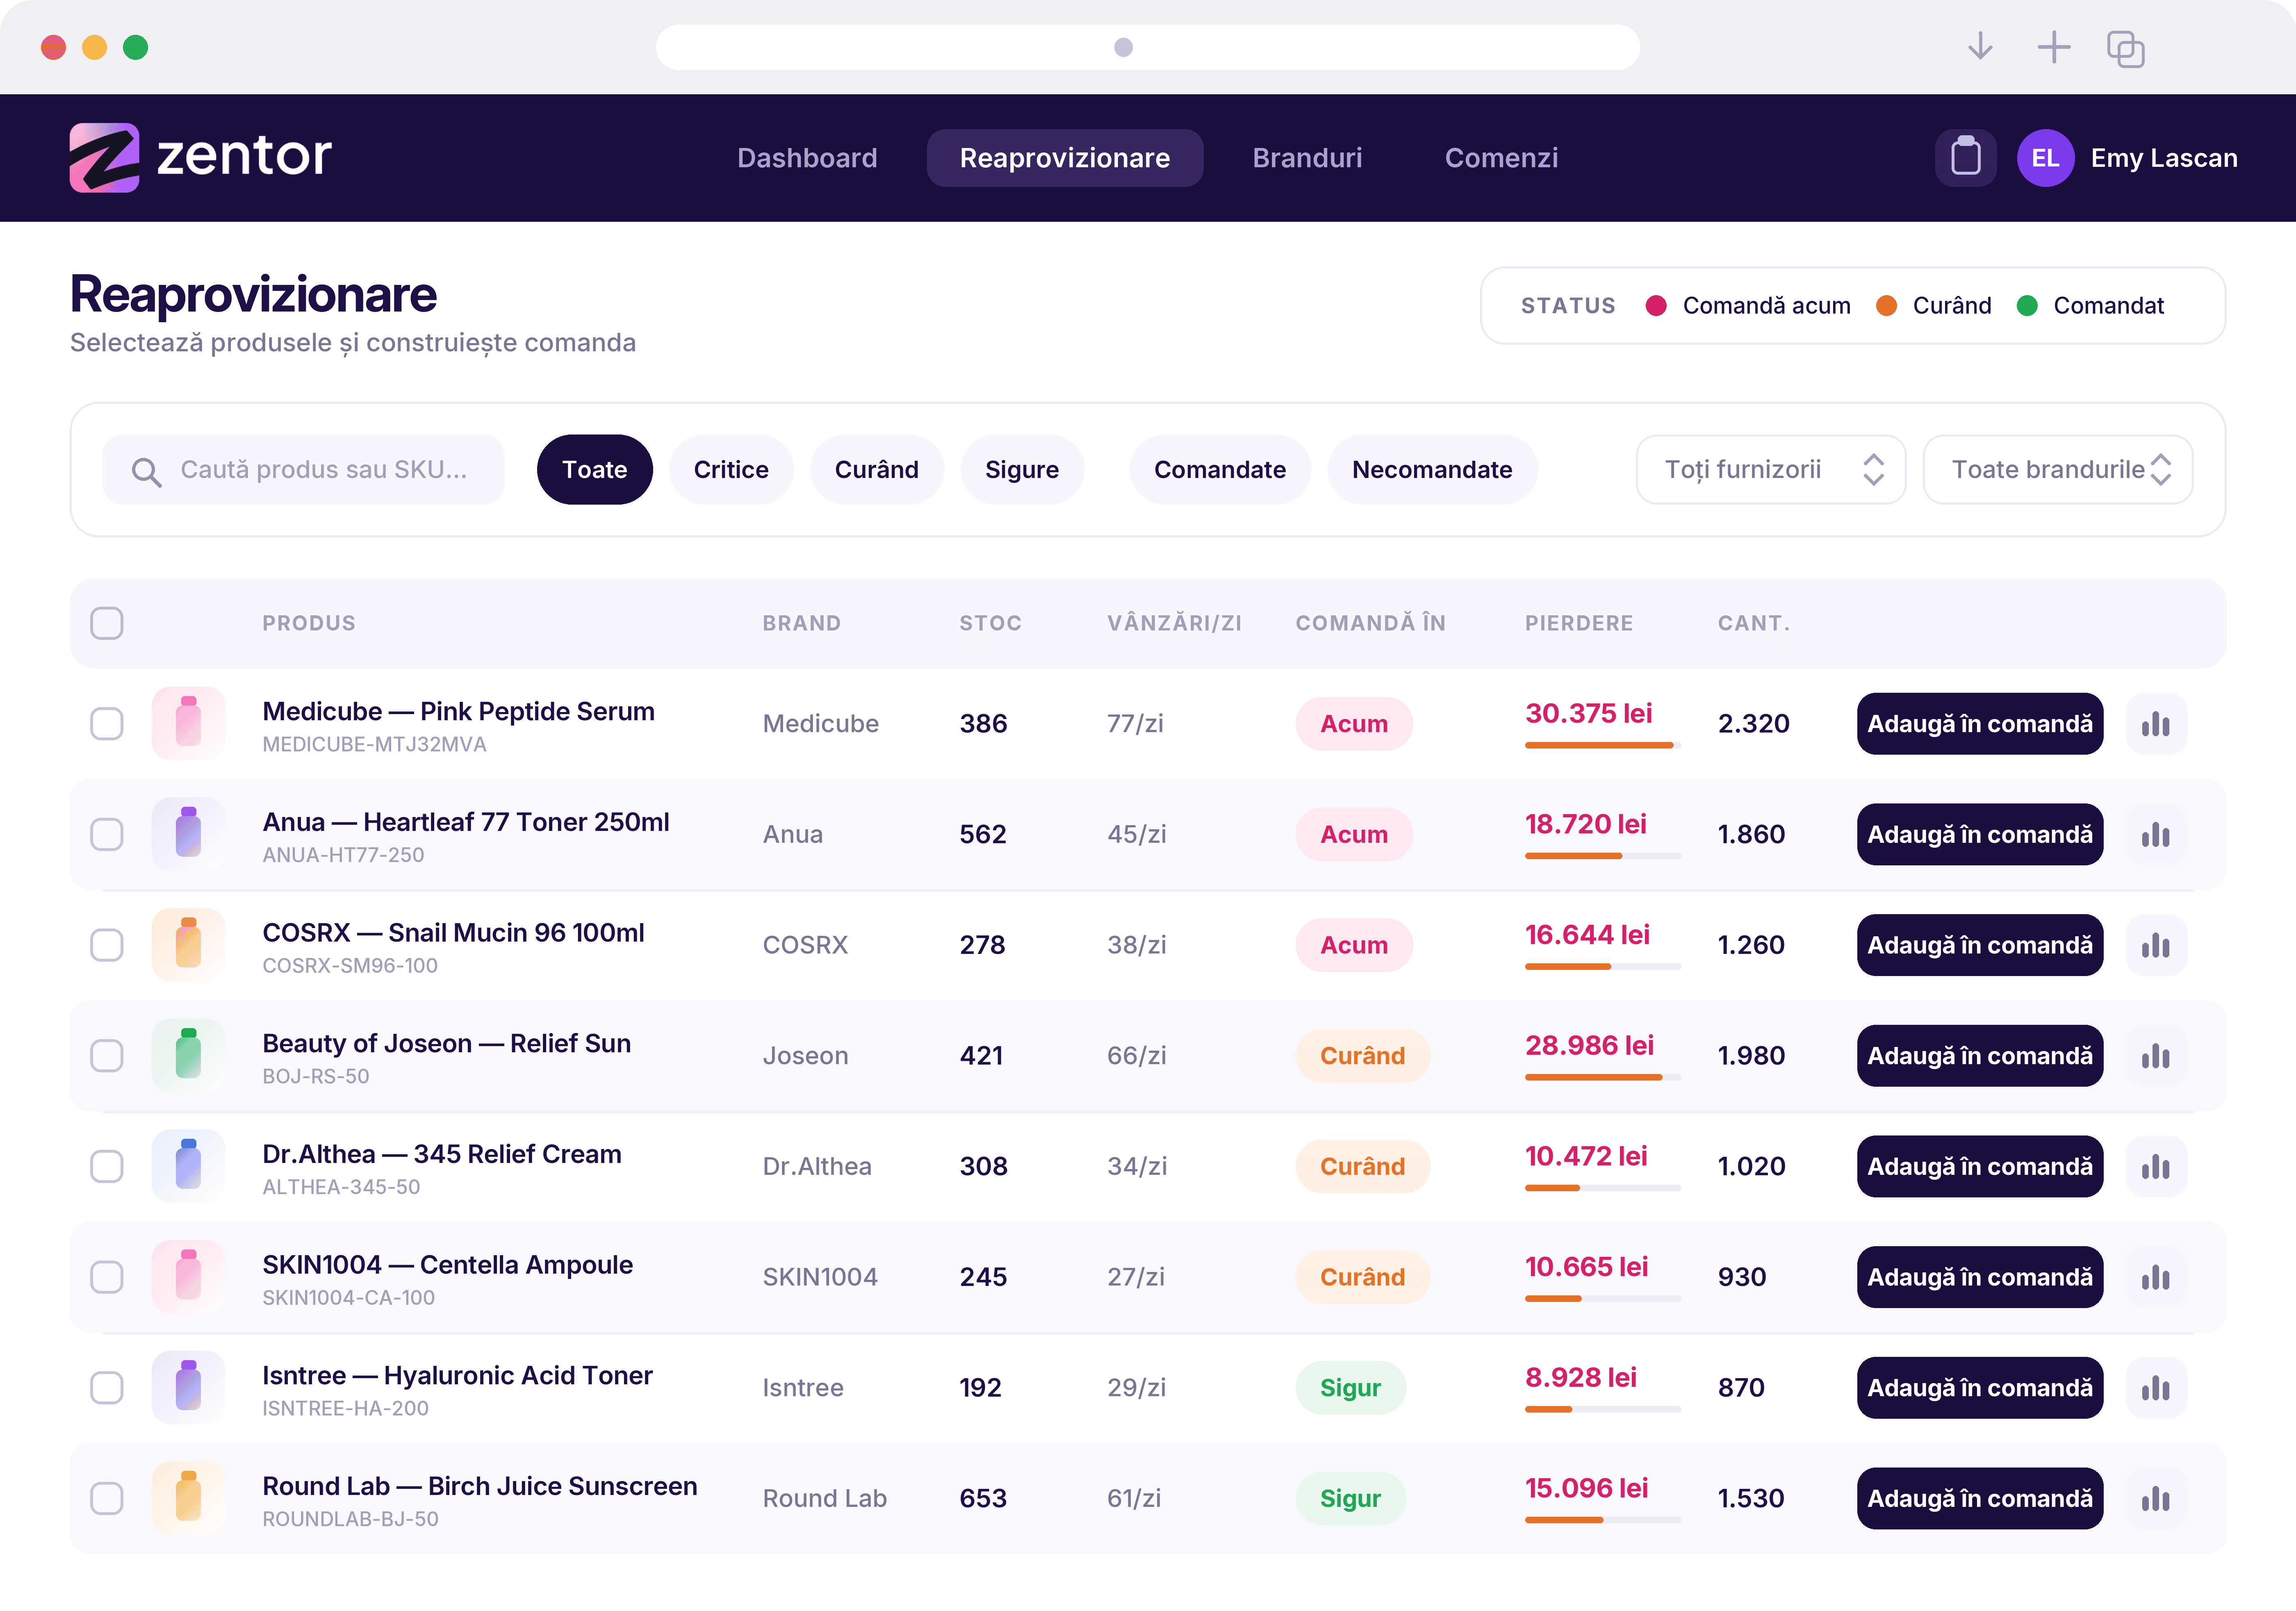Image resolution: width=2296 pixels, height=1611 pixels.
Task: Select the Reaprovizionare nav tab
Action: click(x=1065, y=158)
